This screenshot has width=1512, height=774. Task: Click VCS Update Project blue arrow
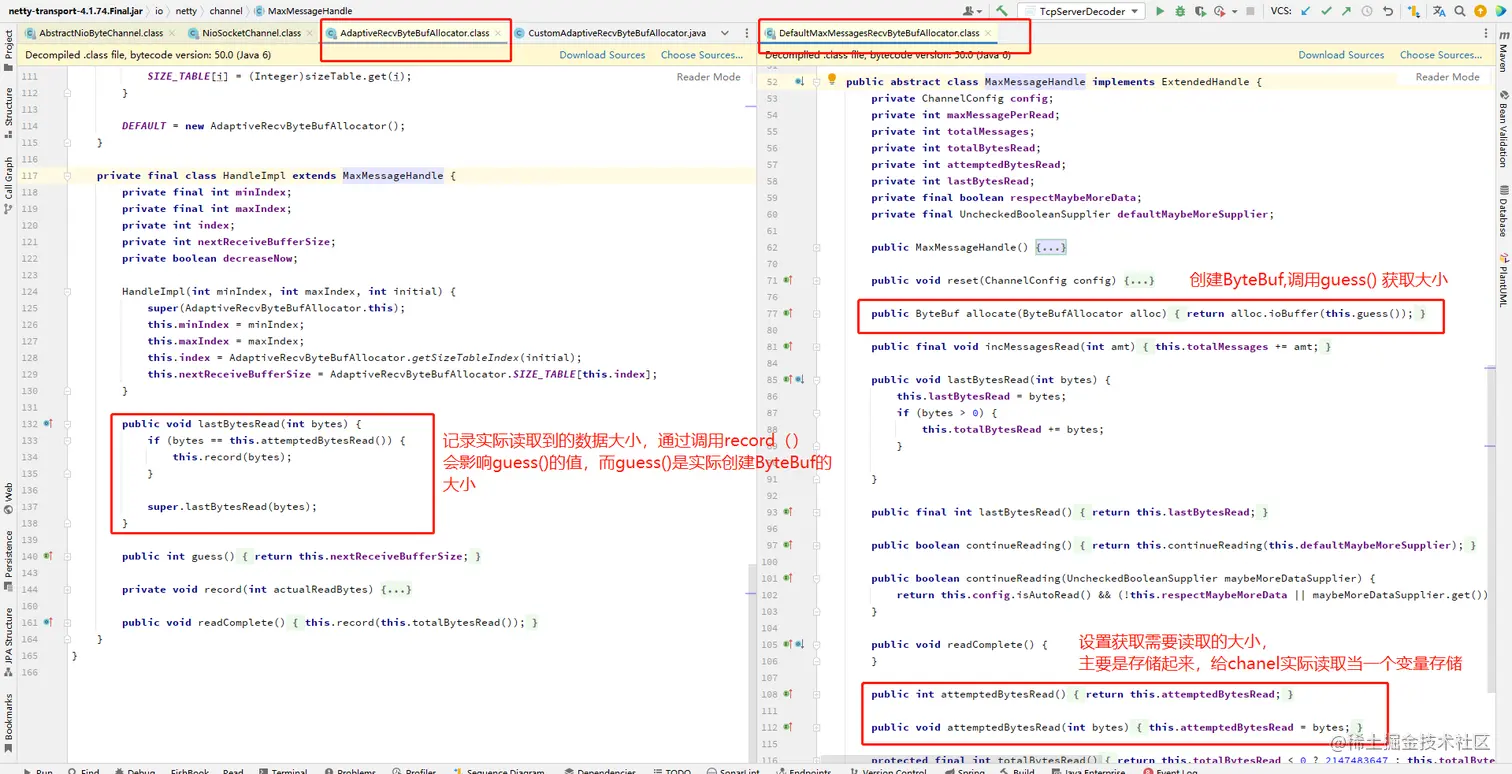pos(1306,11)
